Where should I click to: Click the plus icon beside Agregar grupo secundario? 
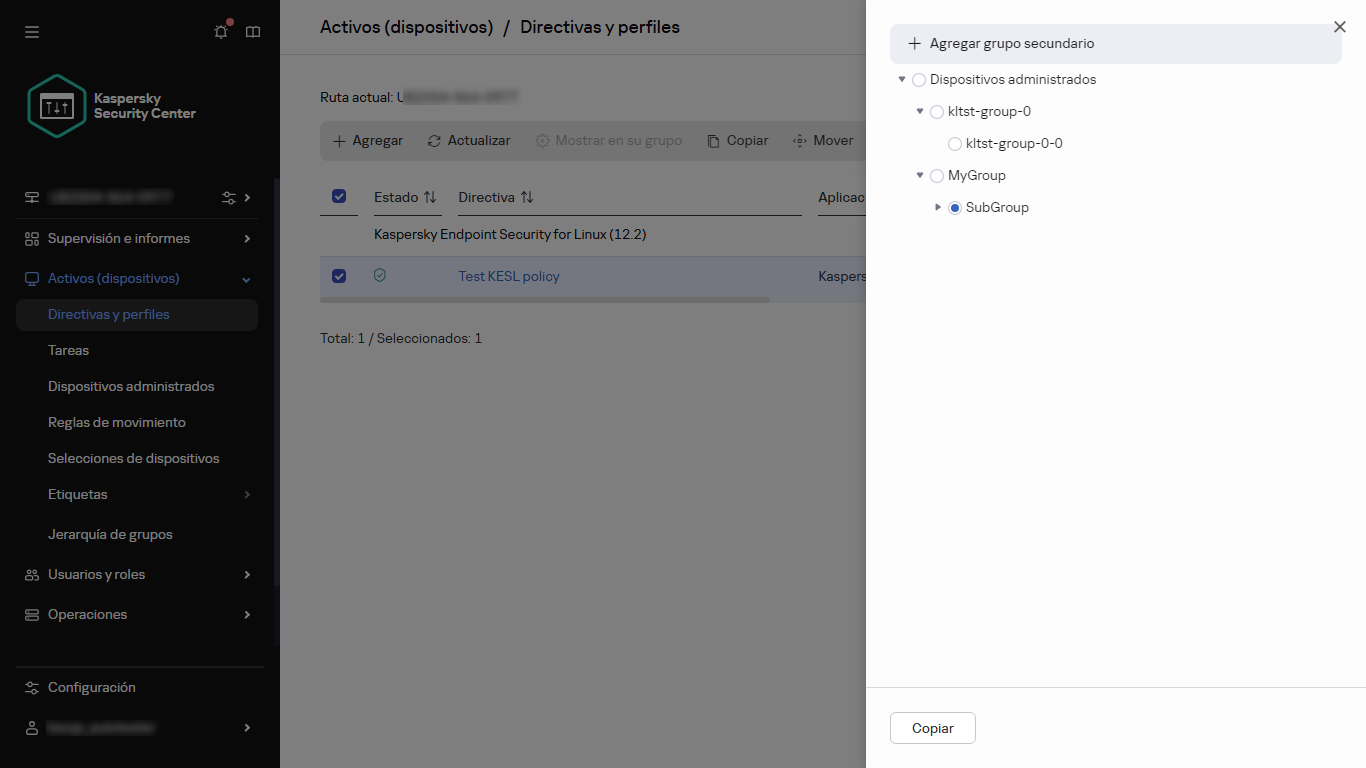click(914, 44)
